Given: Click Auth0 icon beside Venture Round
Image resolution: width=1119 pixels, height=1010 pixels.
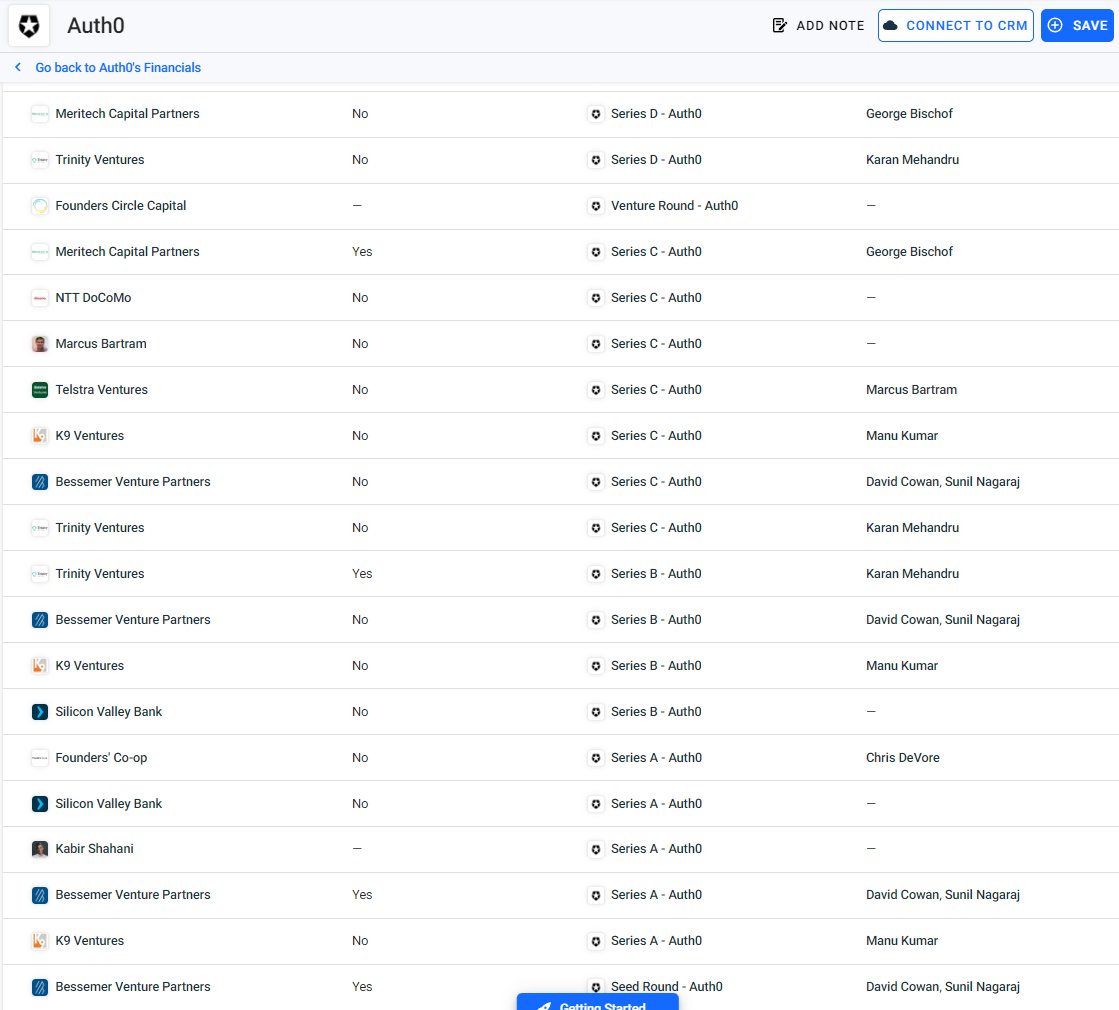Looking at the screenshot, I should pyautogui.click(x=596, y=206).
